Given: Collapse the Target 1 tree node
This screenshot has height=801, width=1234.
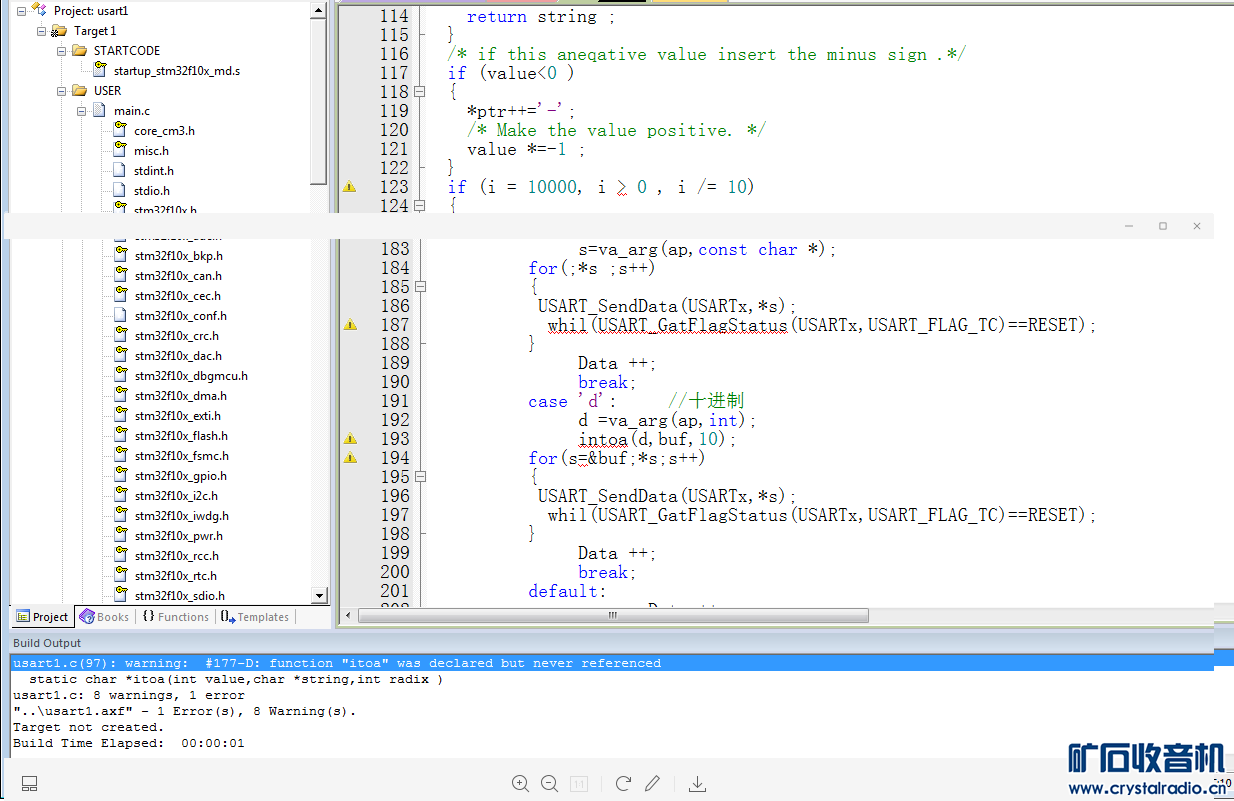Looking at the screenshot, I should click(x=42, y=31).
